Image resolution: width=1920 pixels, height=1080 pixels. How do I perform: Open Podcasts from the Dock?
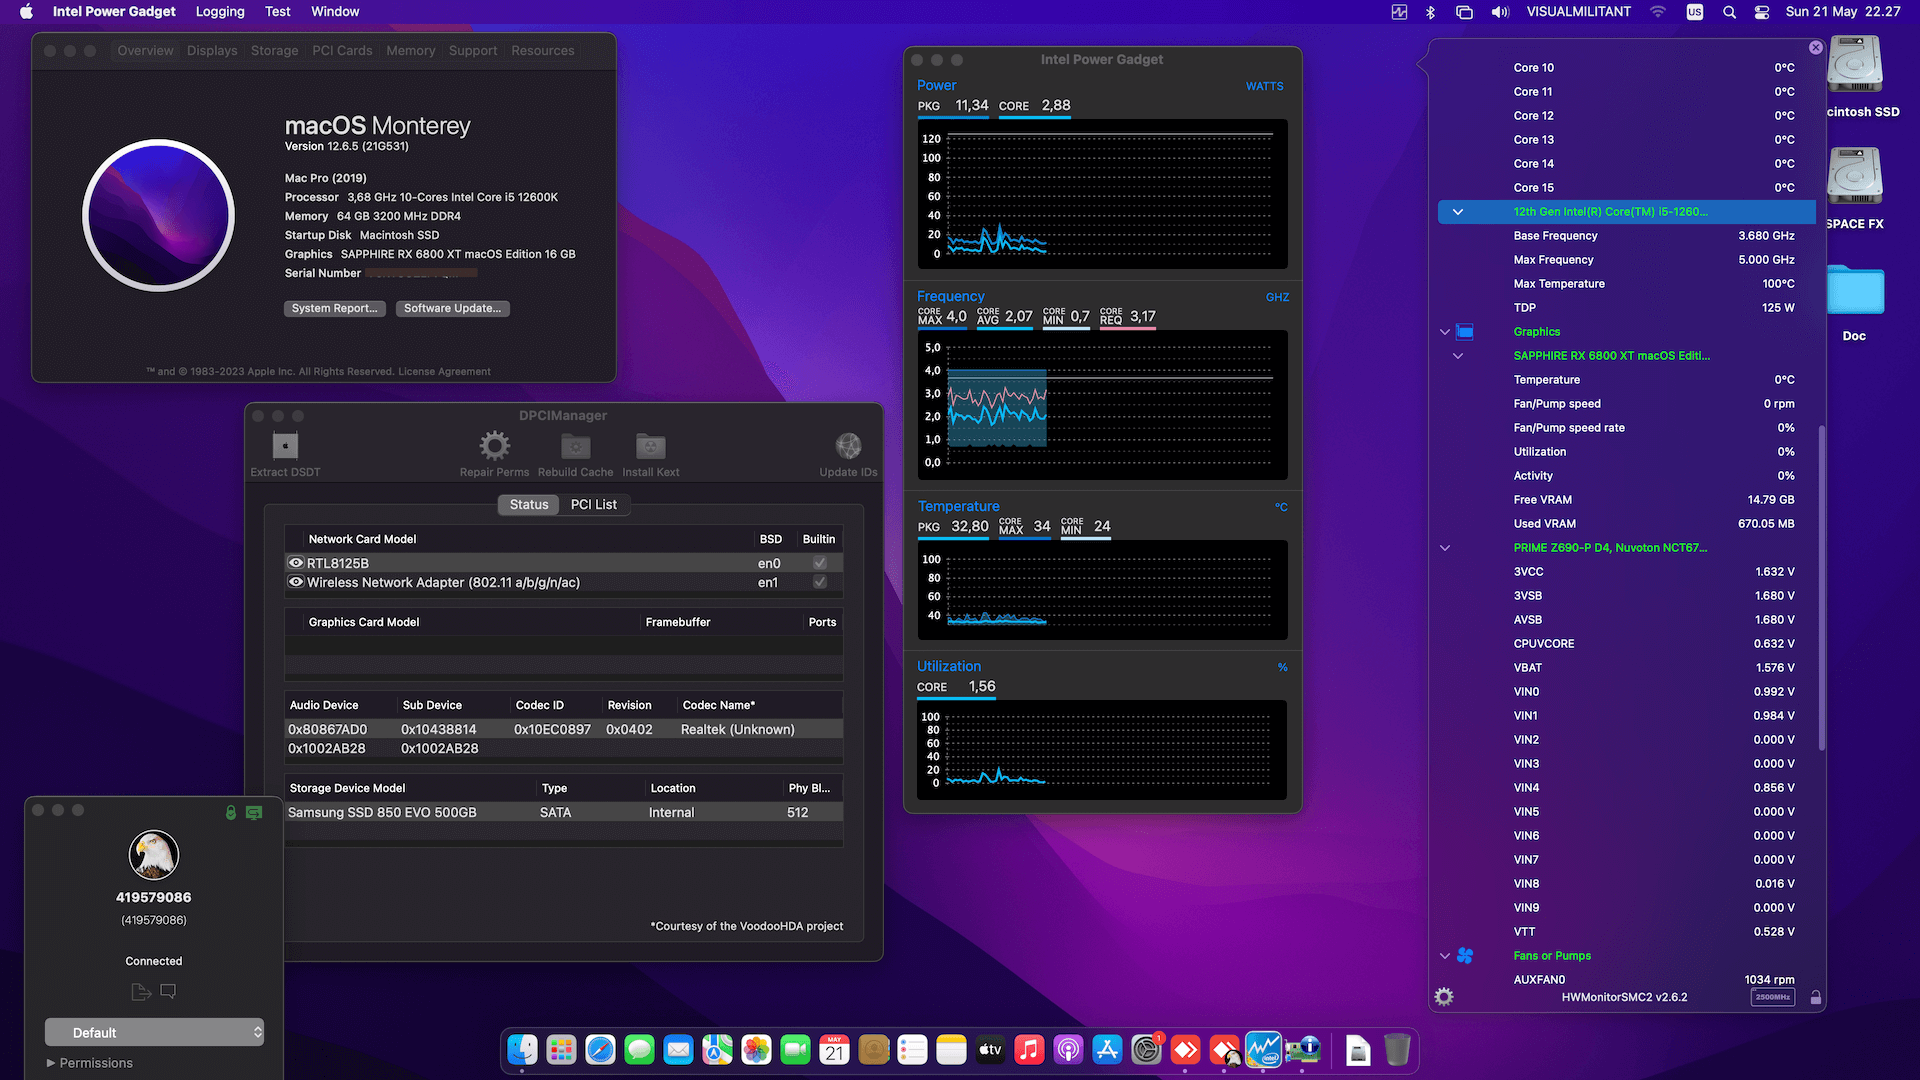pos(1068,1049)
